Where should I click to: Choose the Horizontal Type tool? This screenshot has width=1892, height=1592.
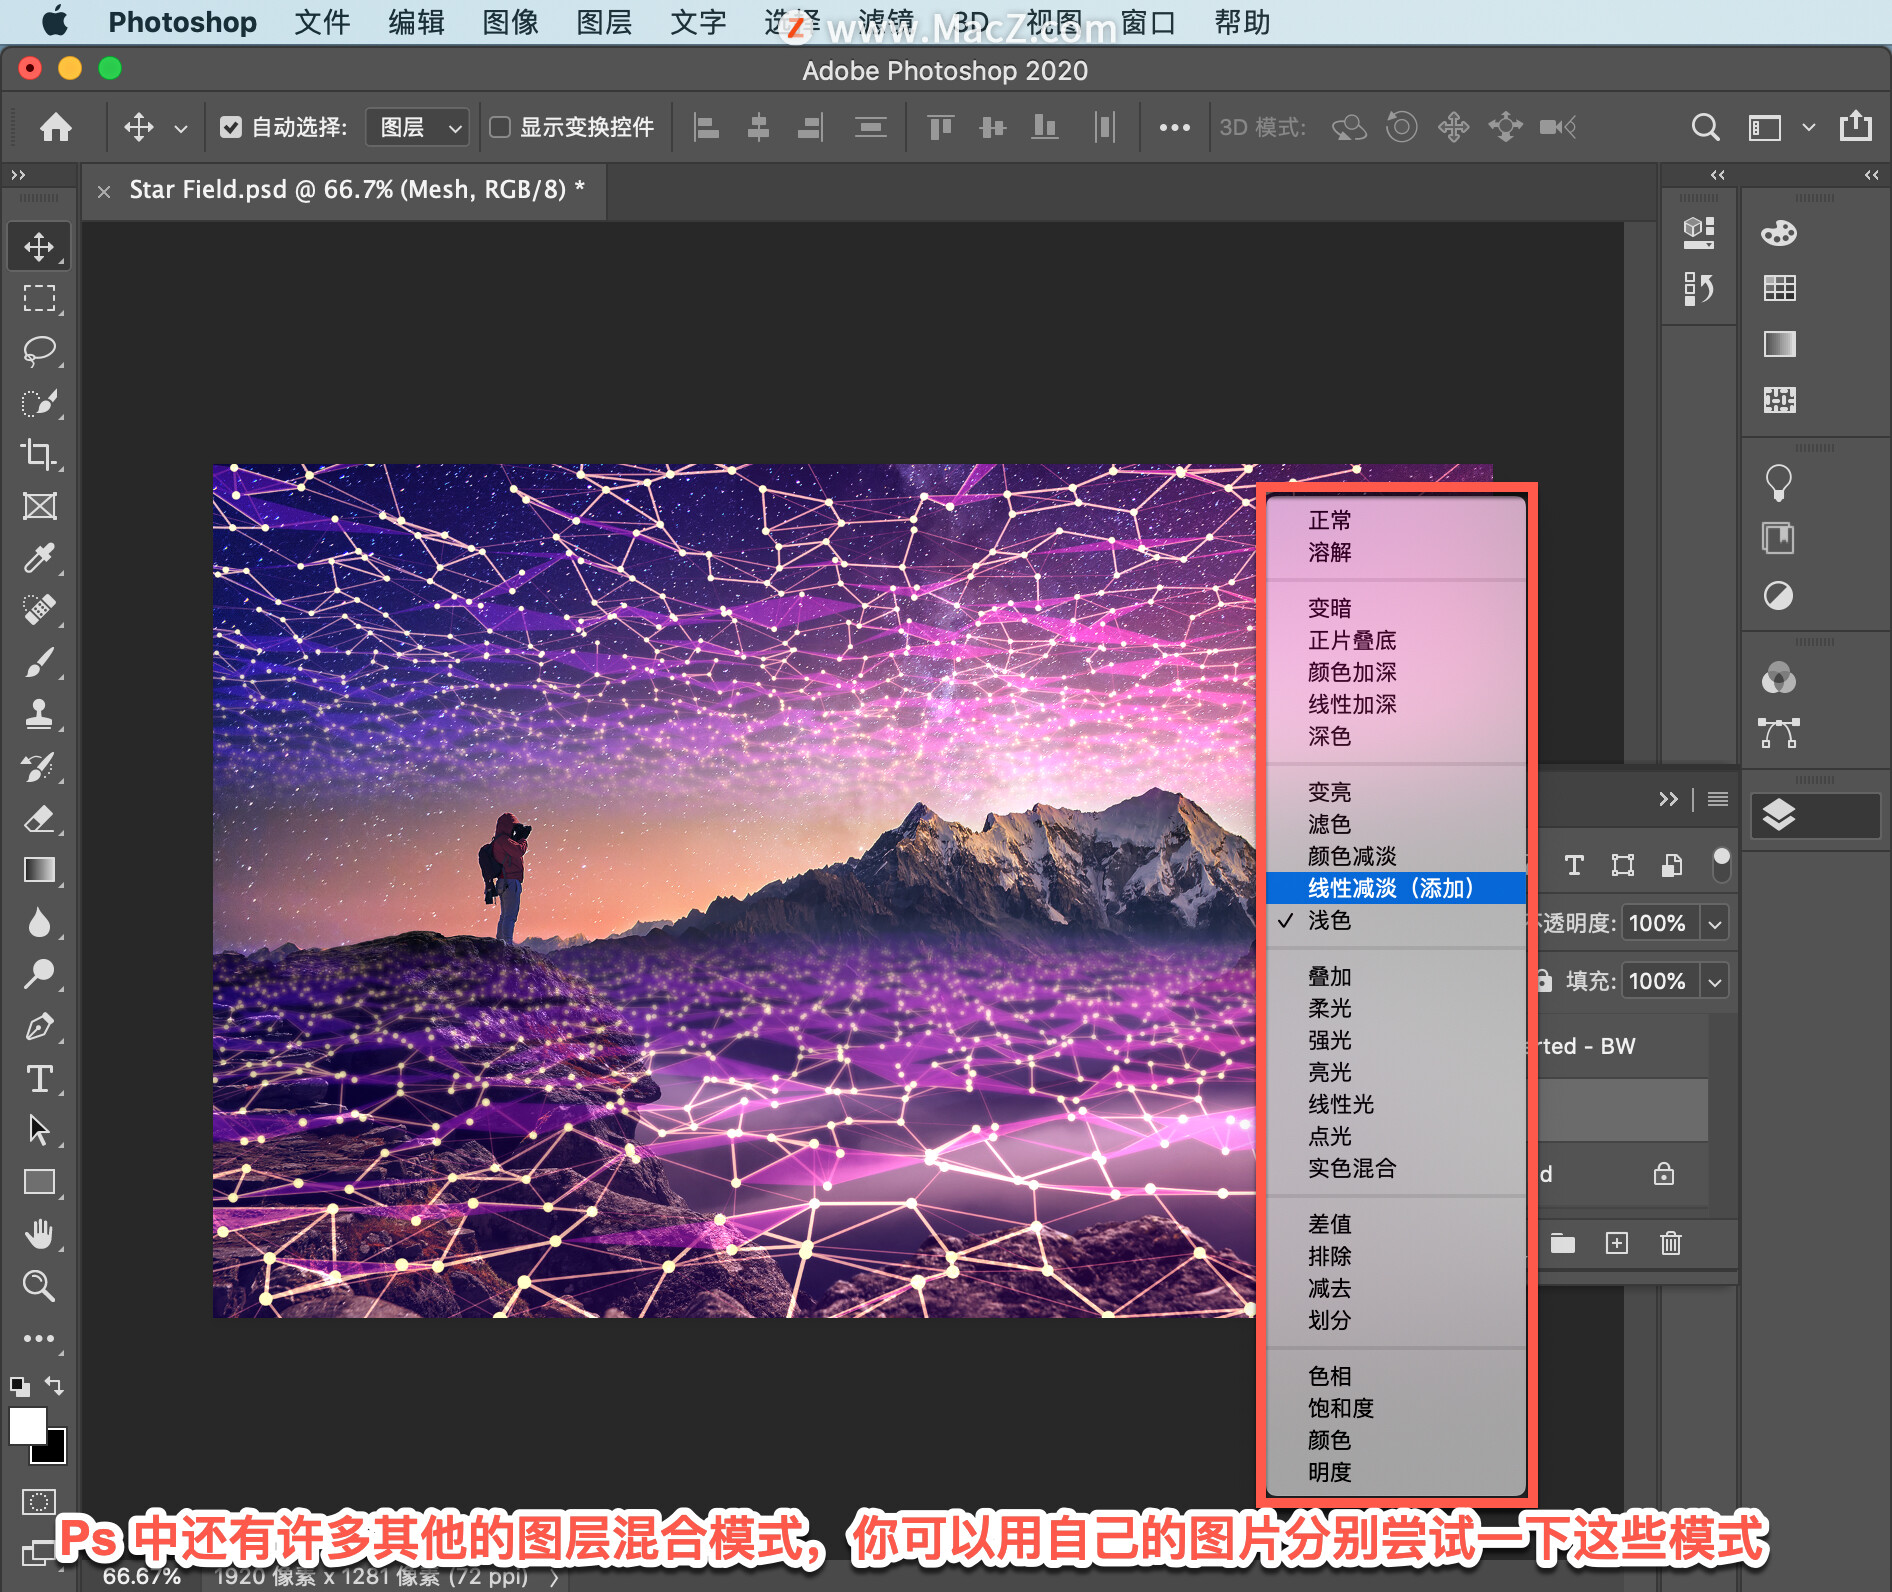click(x=39, y=1079)
